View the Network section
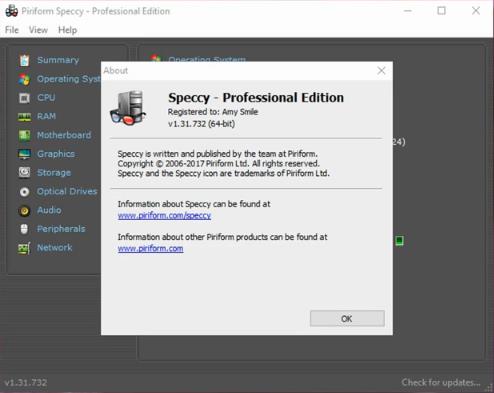Viewport: 494px width, 393px height. (54, 248)
